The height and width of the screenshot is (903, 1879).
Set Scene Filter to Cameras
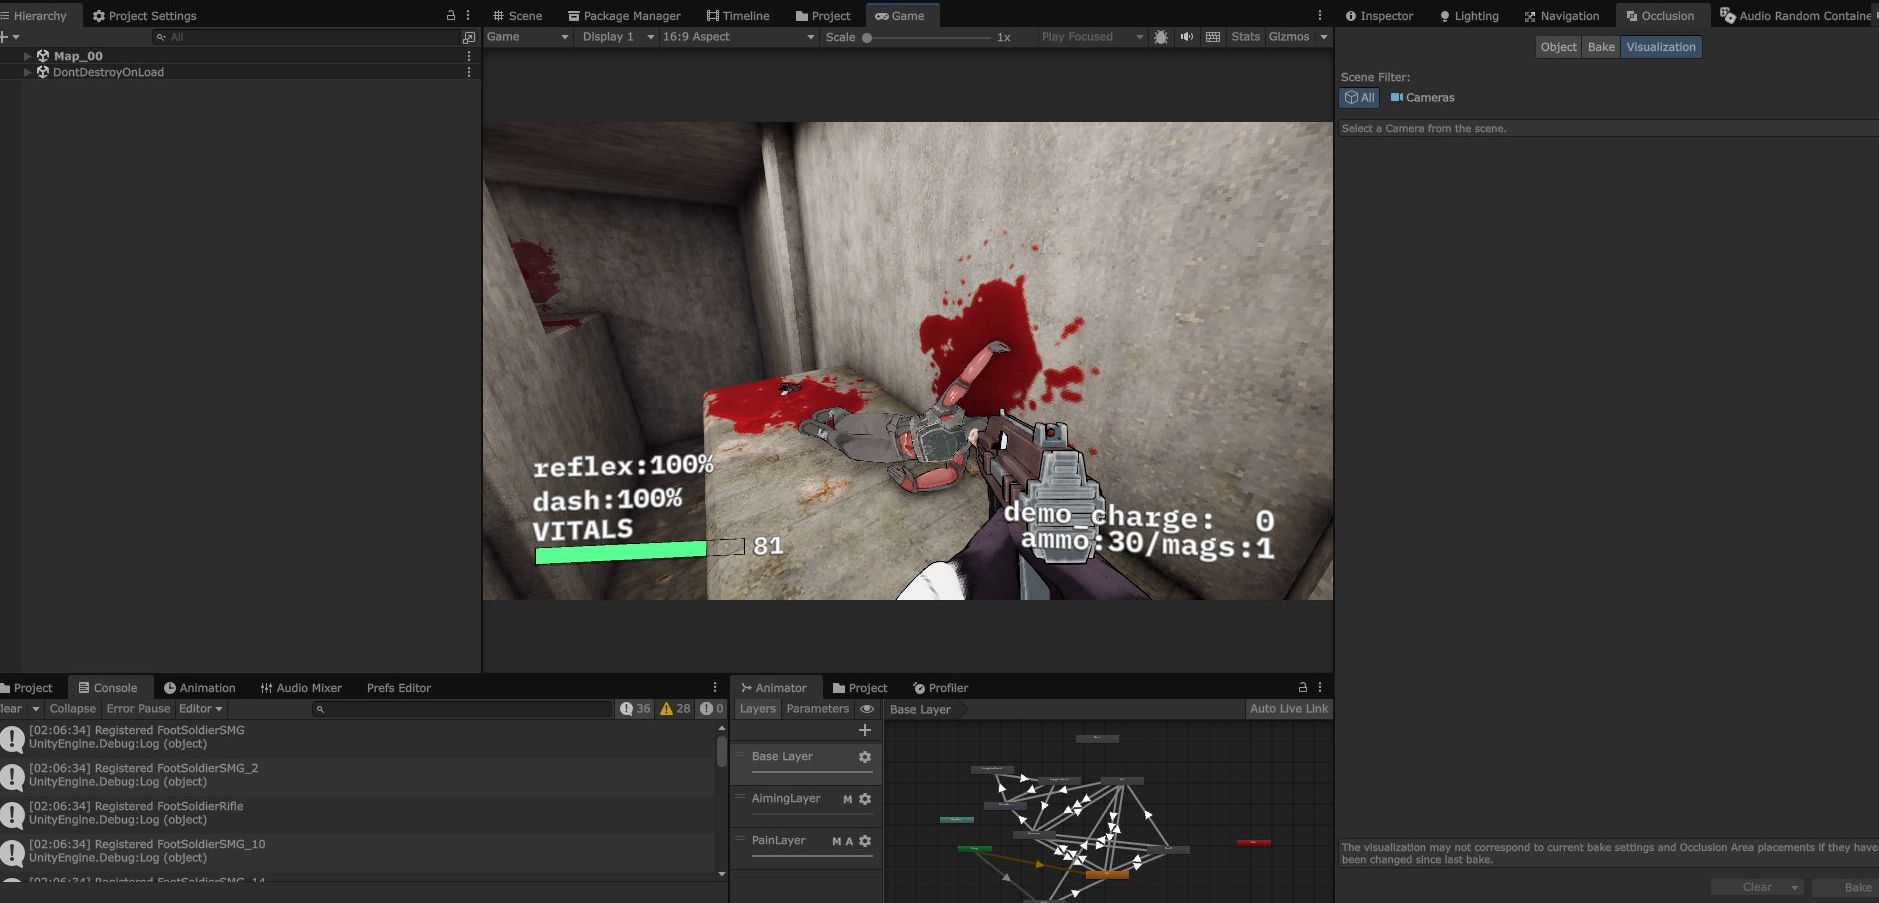pos(1422,98)
